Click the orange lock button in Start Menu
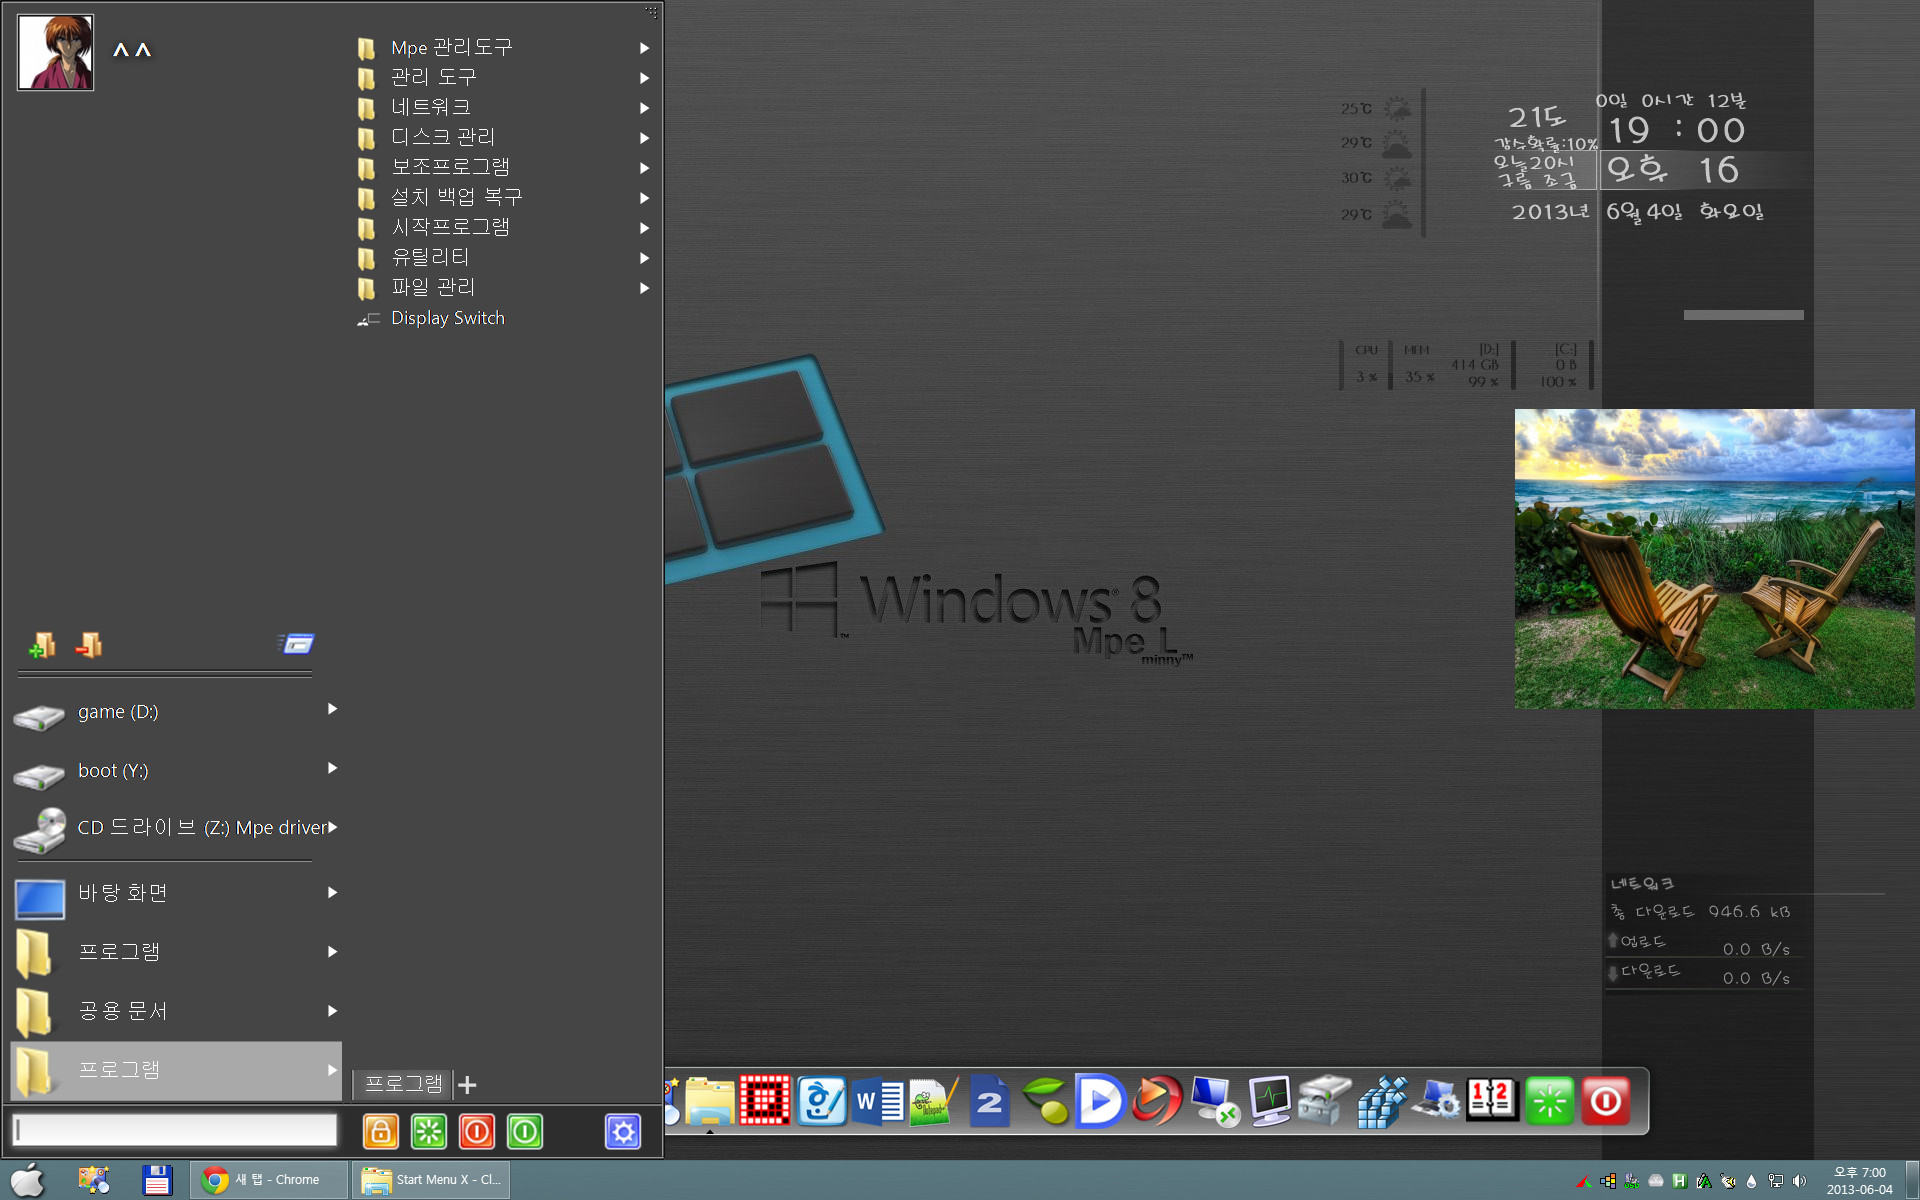 tap(380, 1131)
